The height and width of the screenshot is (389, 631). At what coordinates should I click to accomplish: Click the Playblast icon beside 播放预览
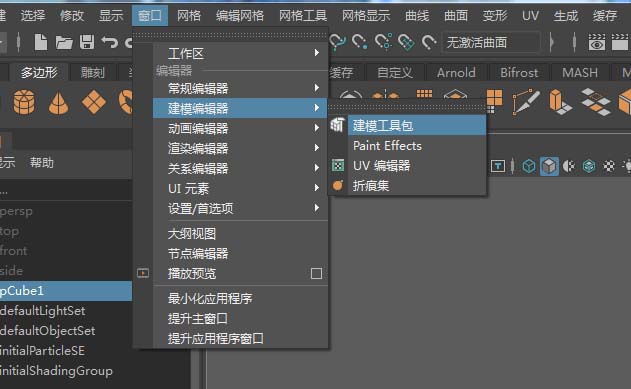(143, 273)
